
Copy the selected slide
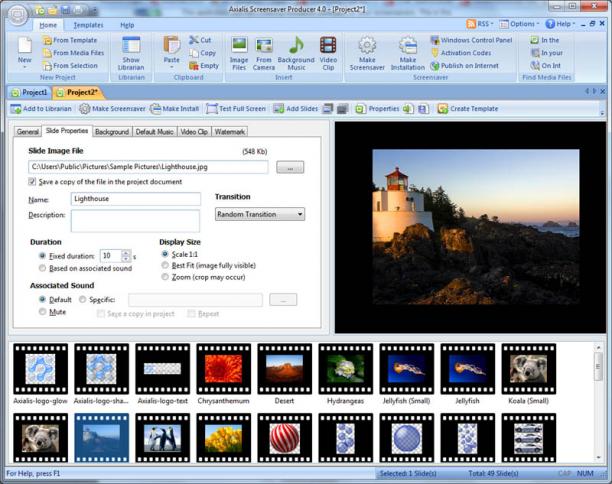(202, 53)
